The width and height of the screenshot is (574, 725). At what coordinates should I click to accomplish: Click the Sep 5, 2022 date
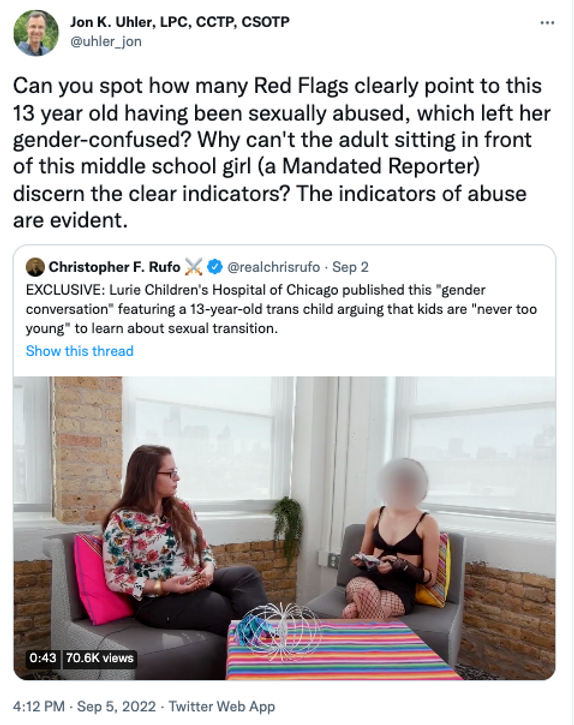(116, 707)
